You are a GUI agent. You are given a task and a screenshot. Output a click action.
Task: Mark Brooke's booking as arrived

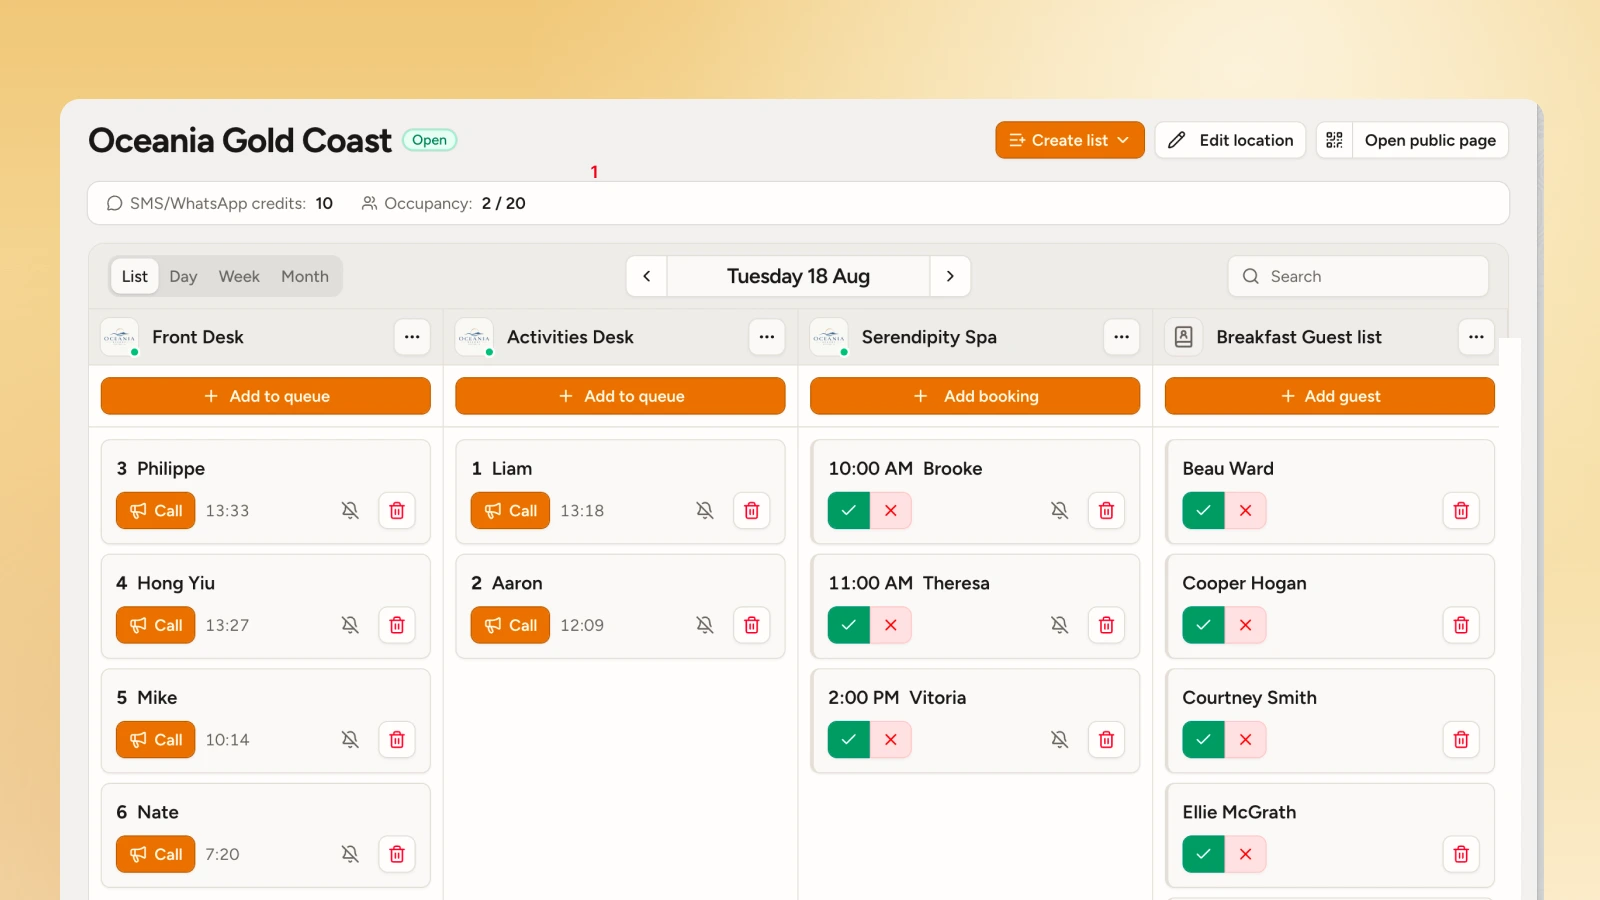click(849, 511)
